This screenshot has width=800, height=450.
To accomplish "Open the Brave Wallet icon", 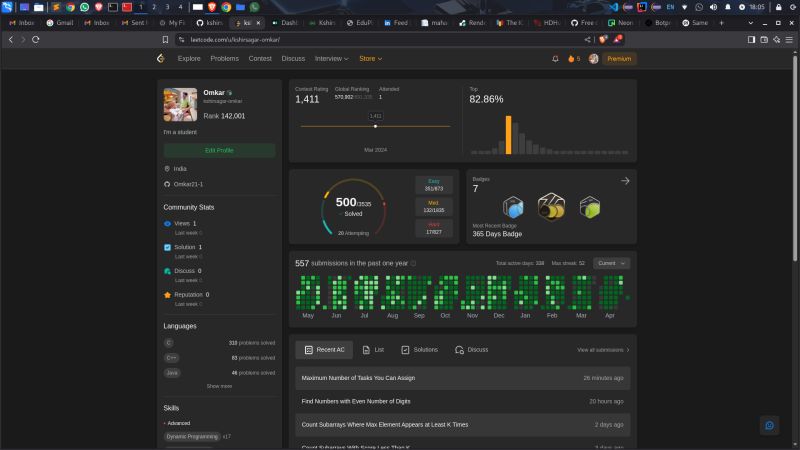I will [764, 39].
